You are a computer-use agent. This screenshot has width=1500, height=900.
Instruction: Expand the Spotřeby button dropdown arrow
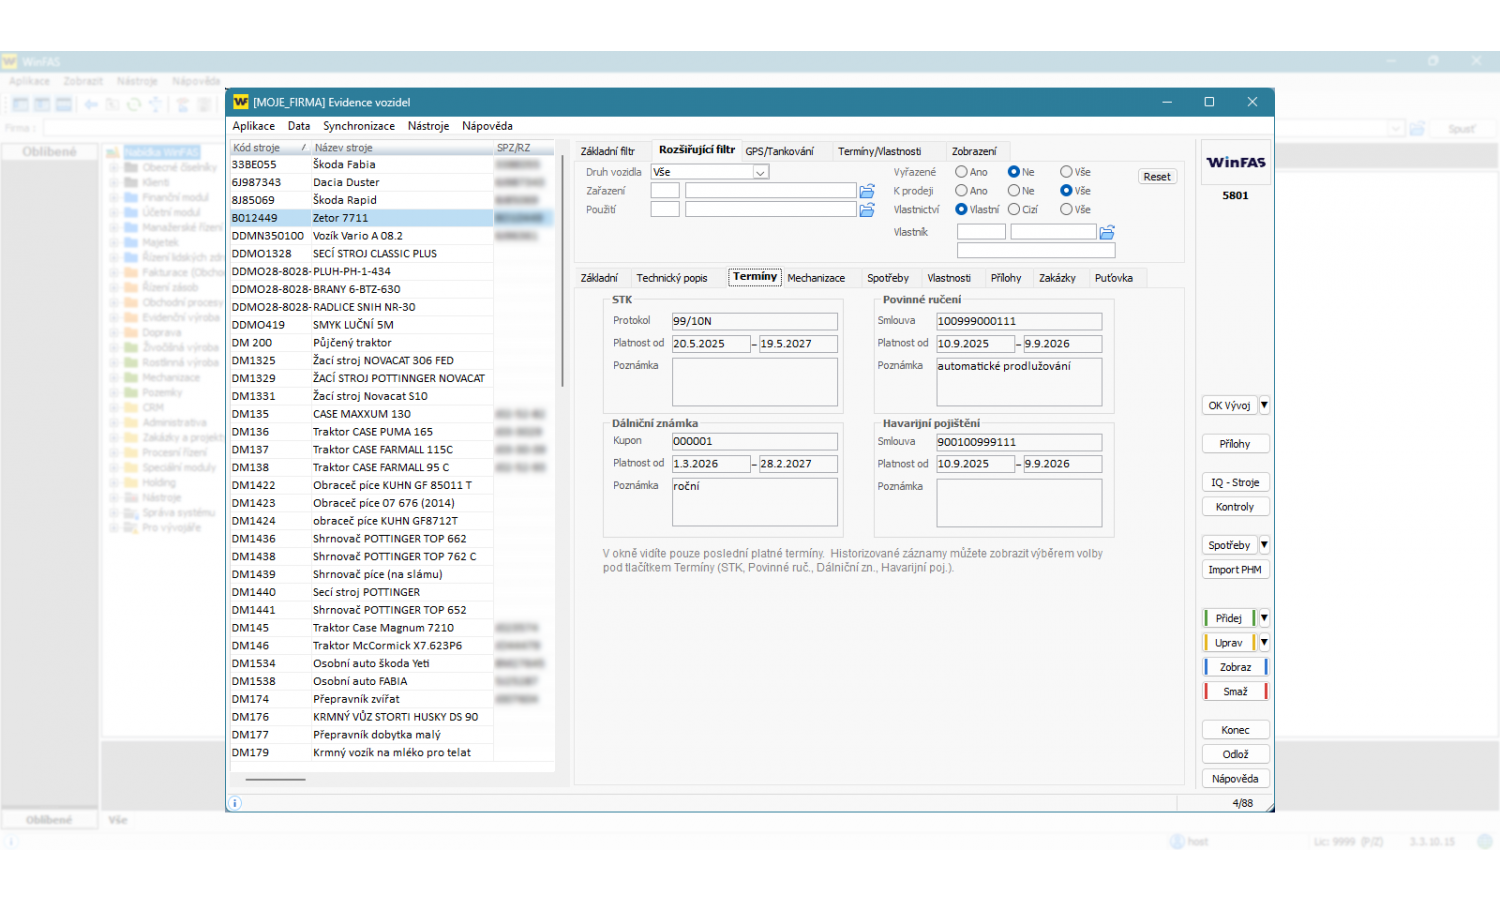pyautogui.click(x=1264, y=545)
